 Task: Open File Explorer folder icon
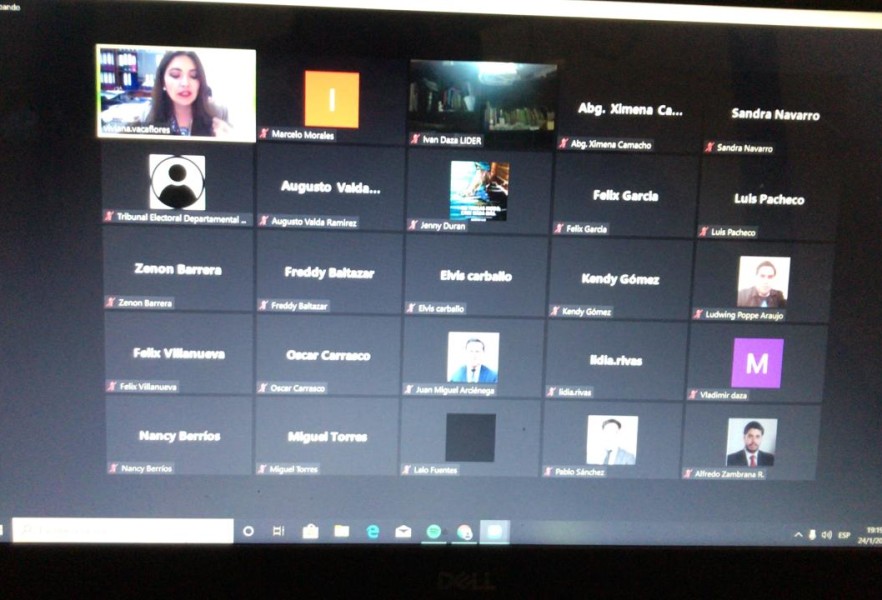341,532
